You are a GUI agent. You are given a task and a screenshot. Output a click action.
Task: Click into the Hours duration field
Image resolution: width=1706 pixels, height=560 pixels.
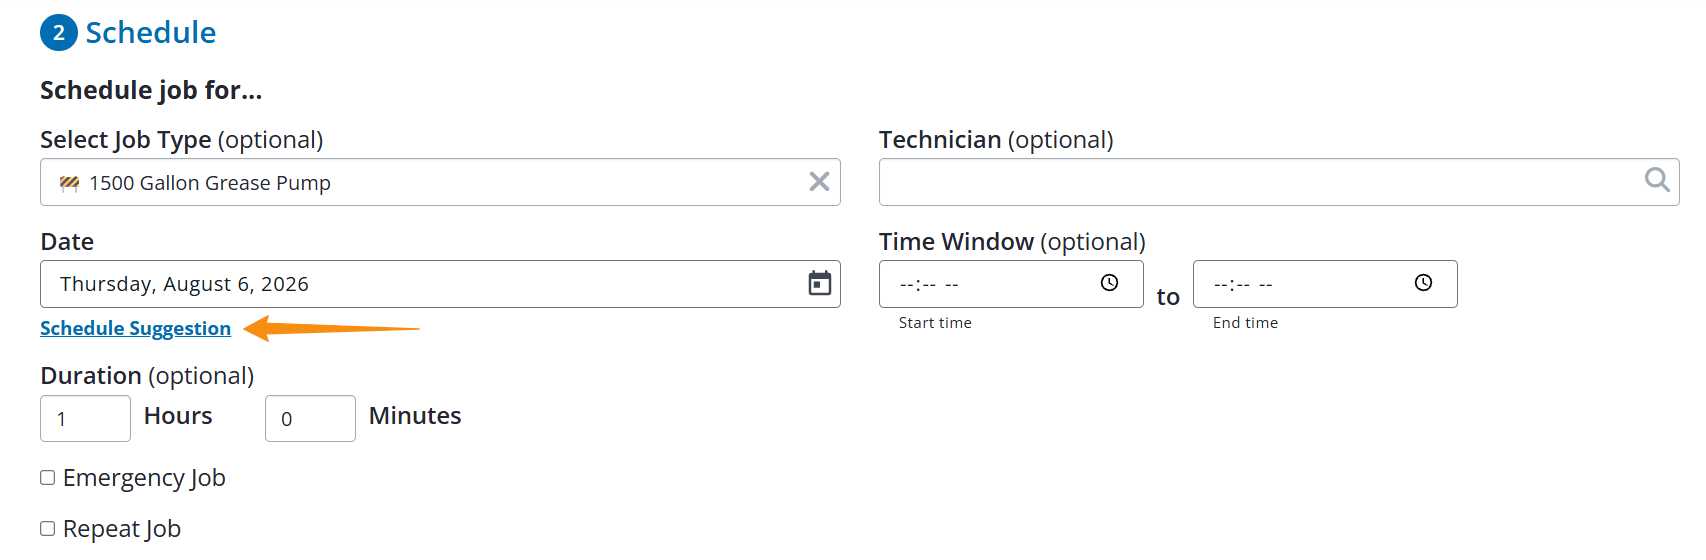click(85, 418)
